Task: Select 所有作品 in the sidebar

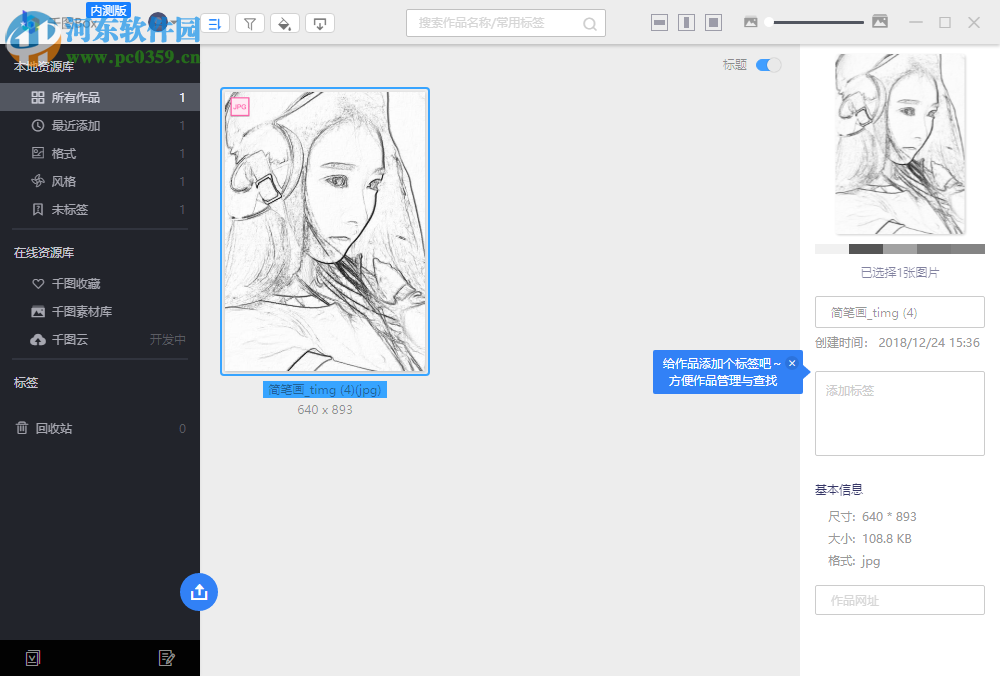Action: [99, 98]
